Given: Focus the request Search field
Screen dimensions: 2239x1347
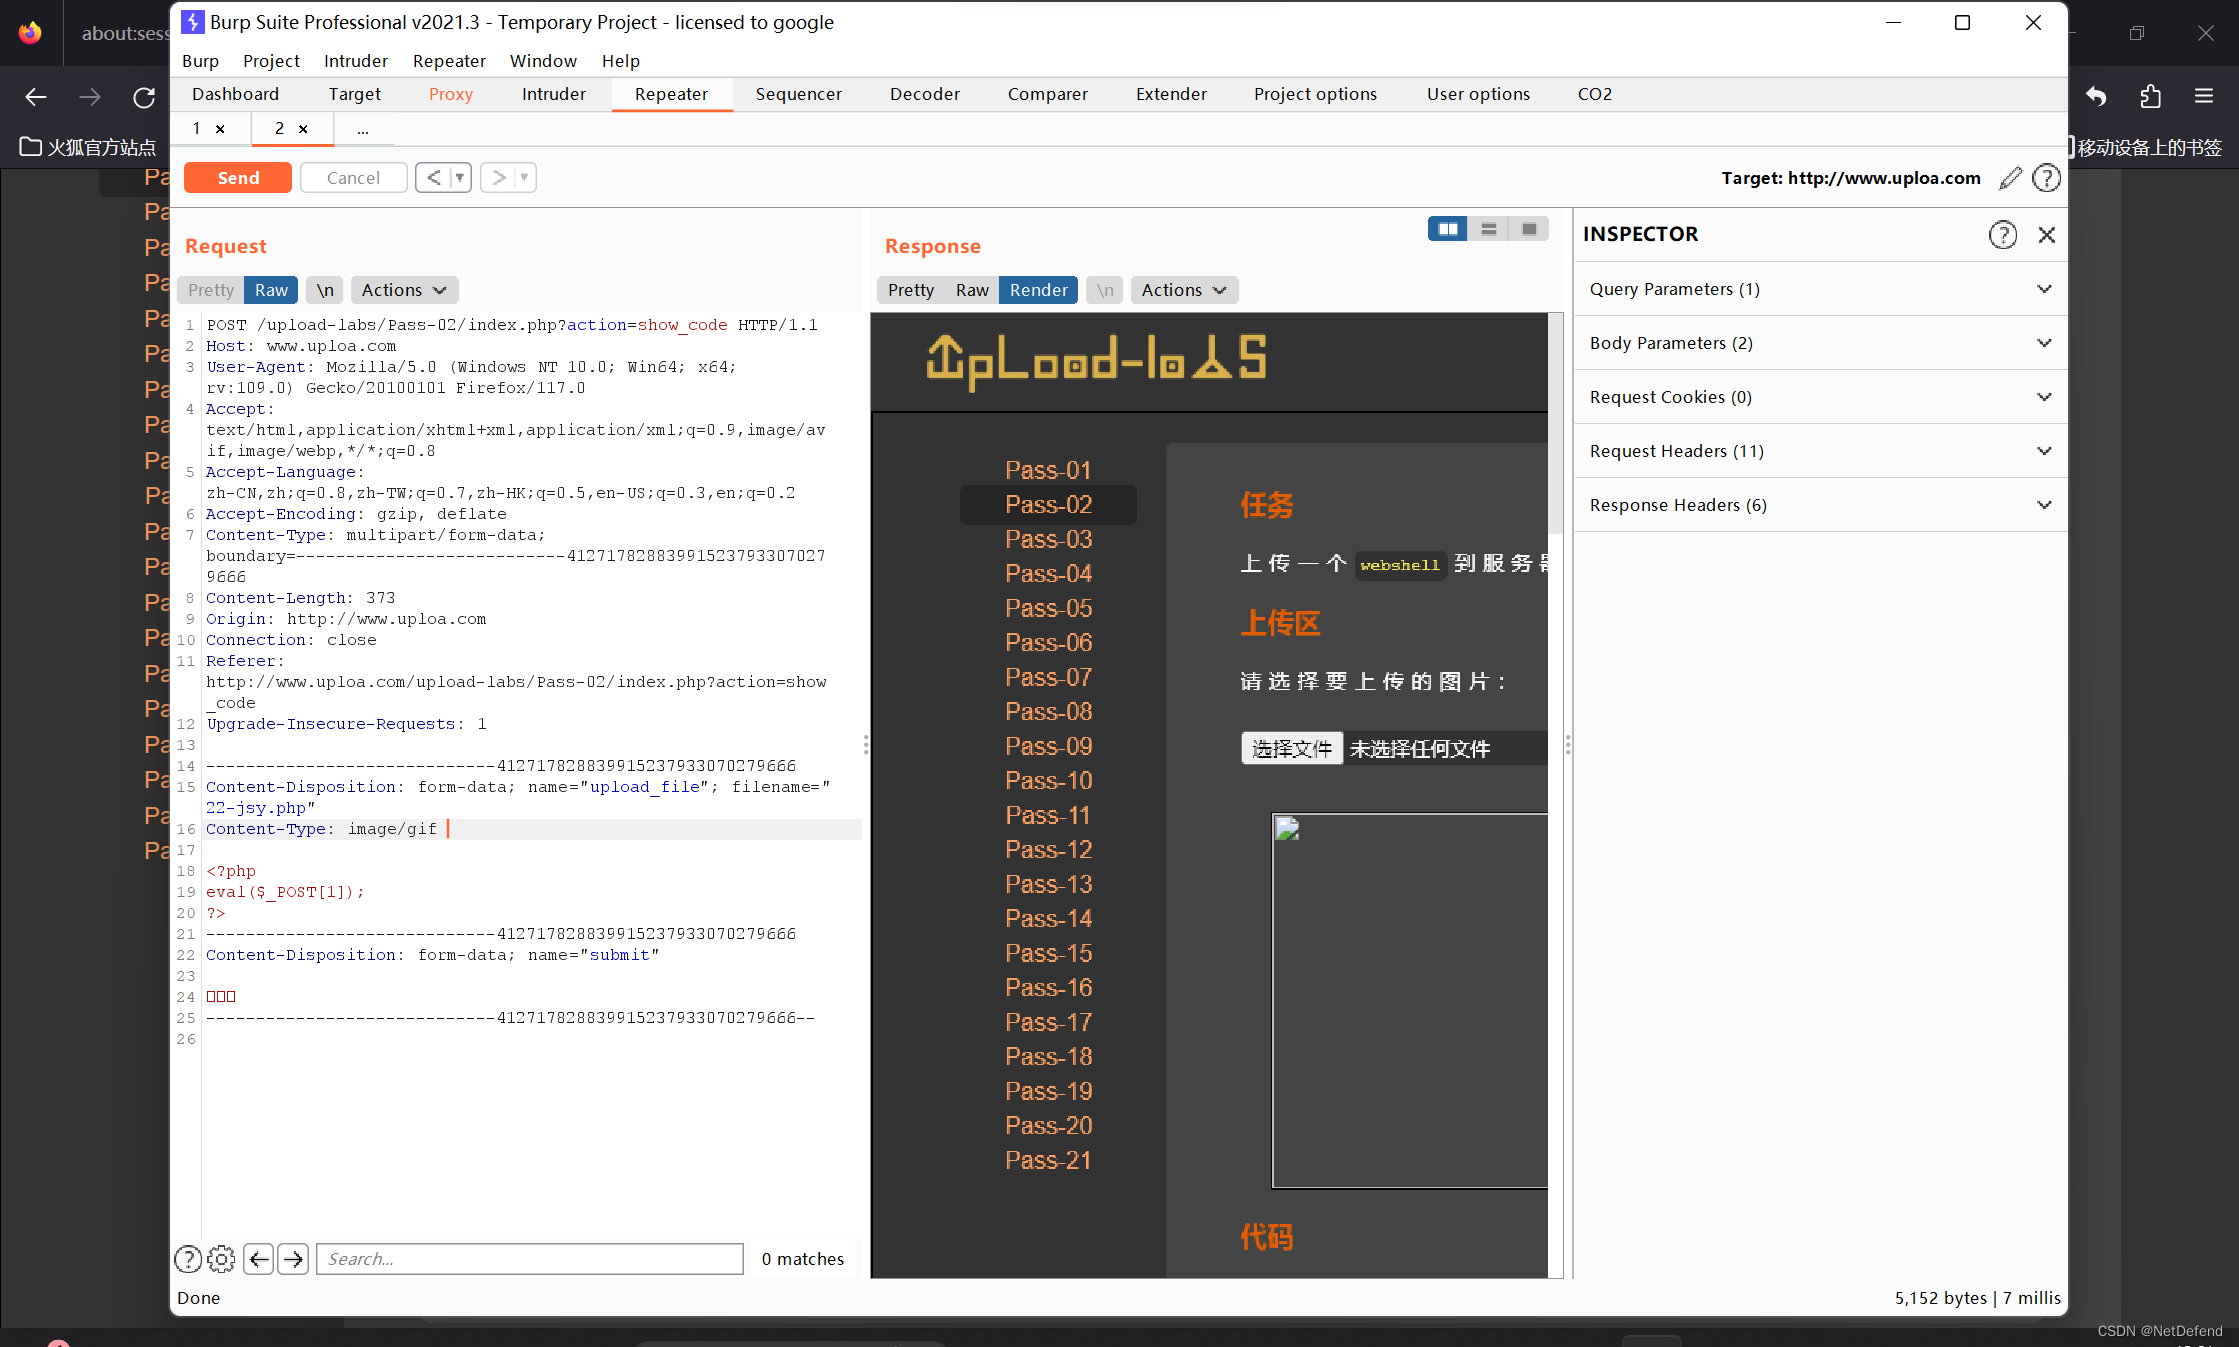Looking at the screenshot, I should click(530, 1259).
